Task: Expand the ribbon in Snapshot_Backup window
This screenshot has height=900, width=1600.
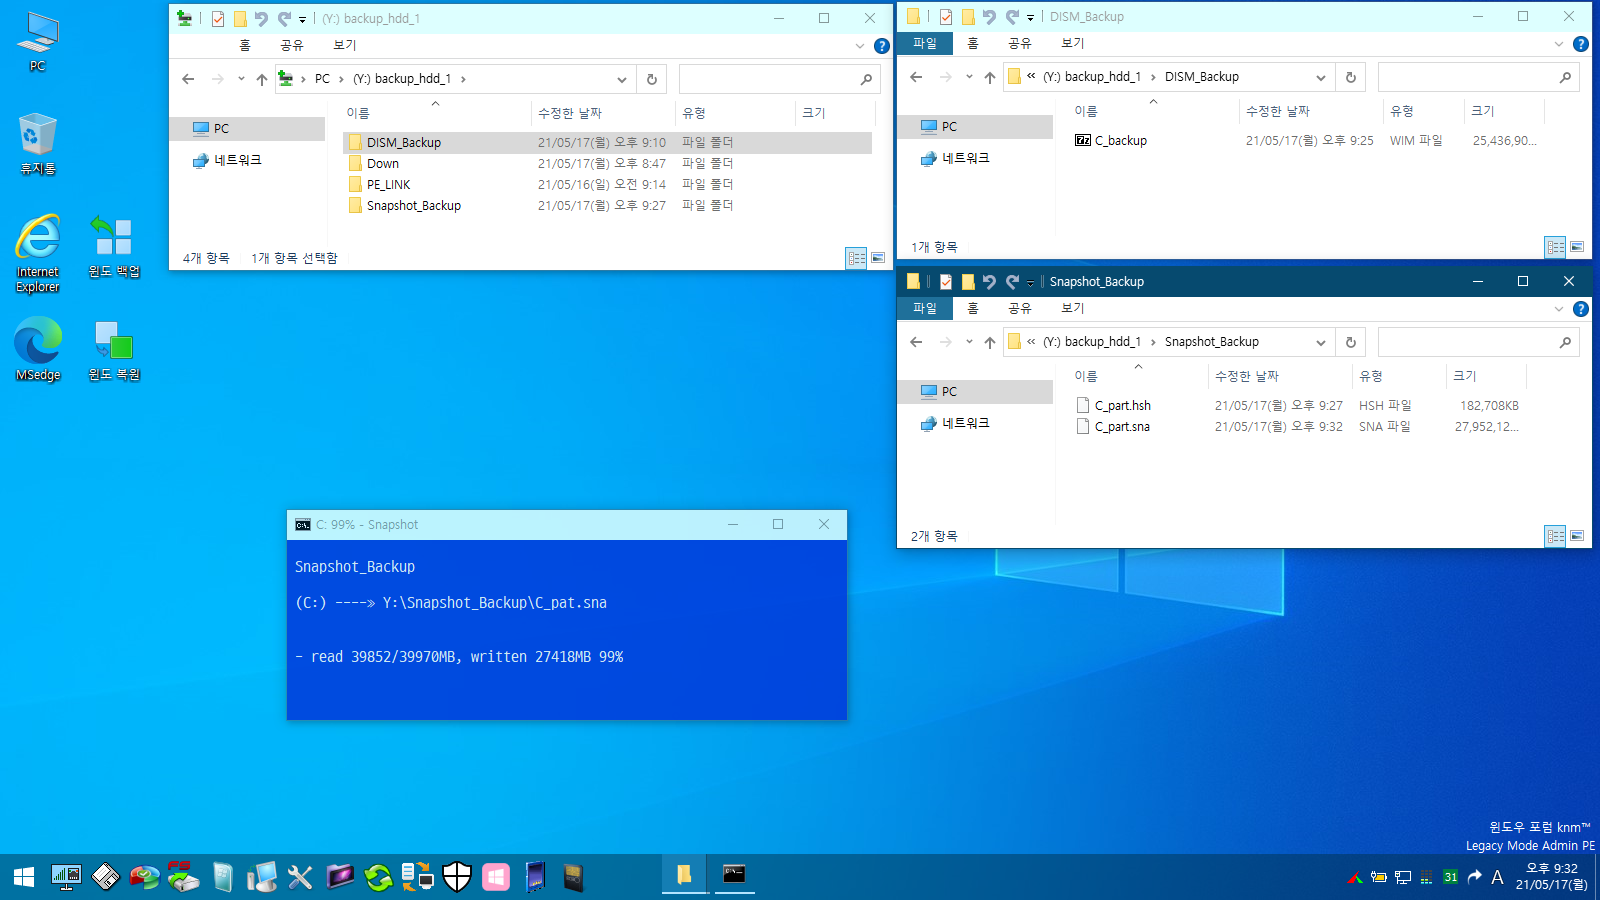Action: [1559, 309]
